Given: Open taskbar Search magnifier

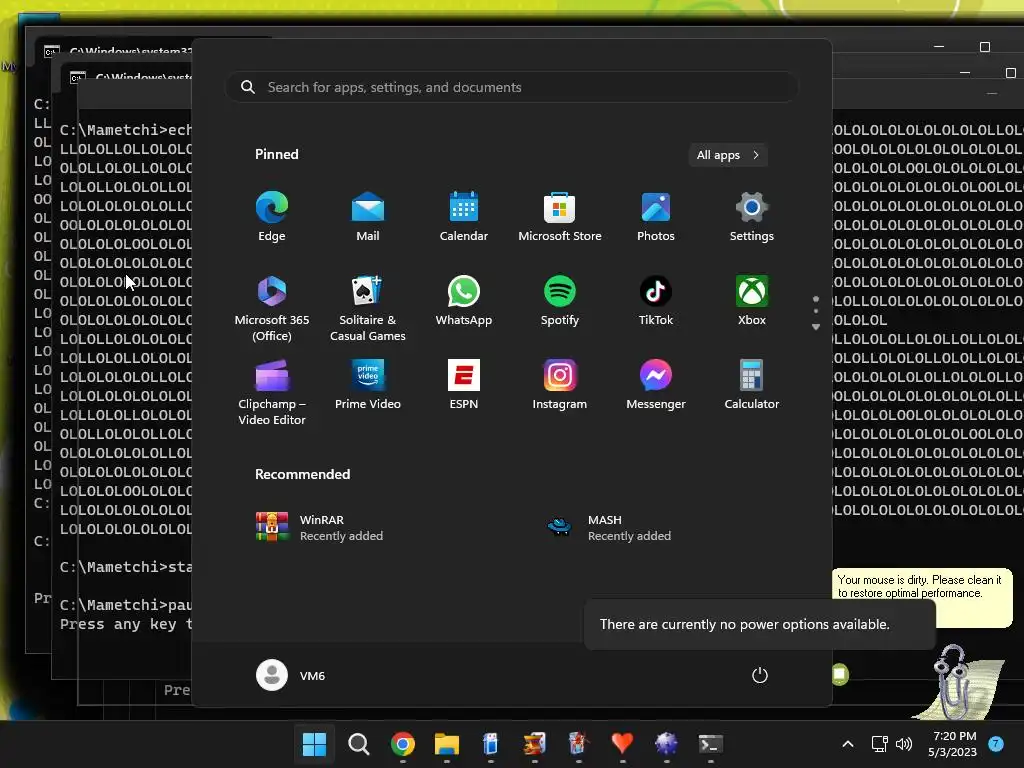Looking at the screenshot, I should [x=359, y=744].
